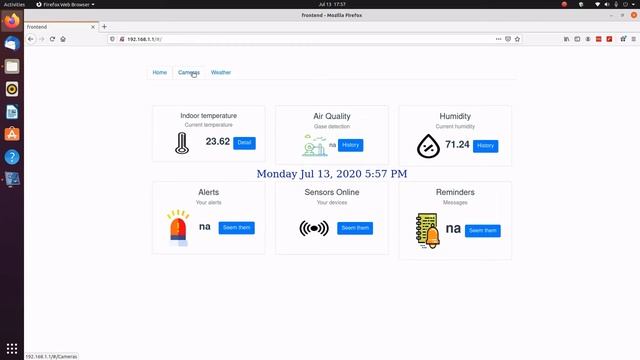Open Thunderbird mail from the dock
The width and height of the screenshot is (640, 360).
click(x=12, y=44)
